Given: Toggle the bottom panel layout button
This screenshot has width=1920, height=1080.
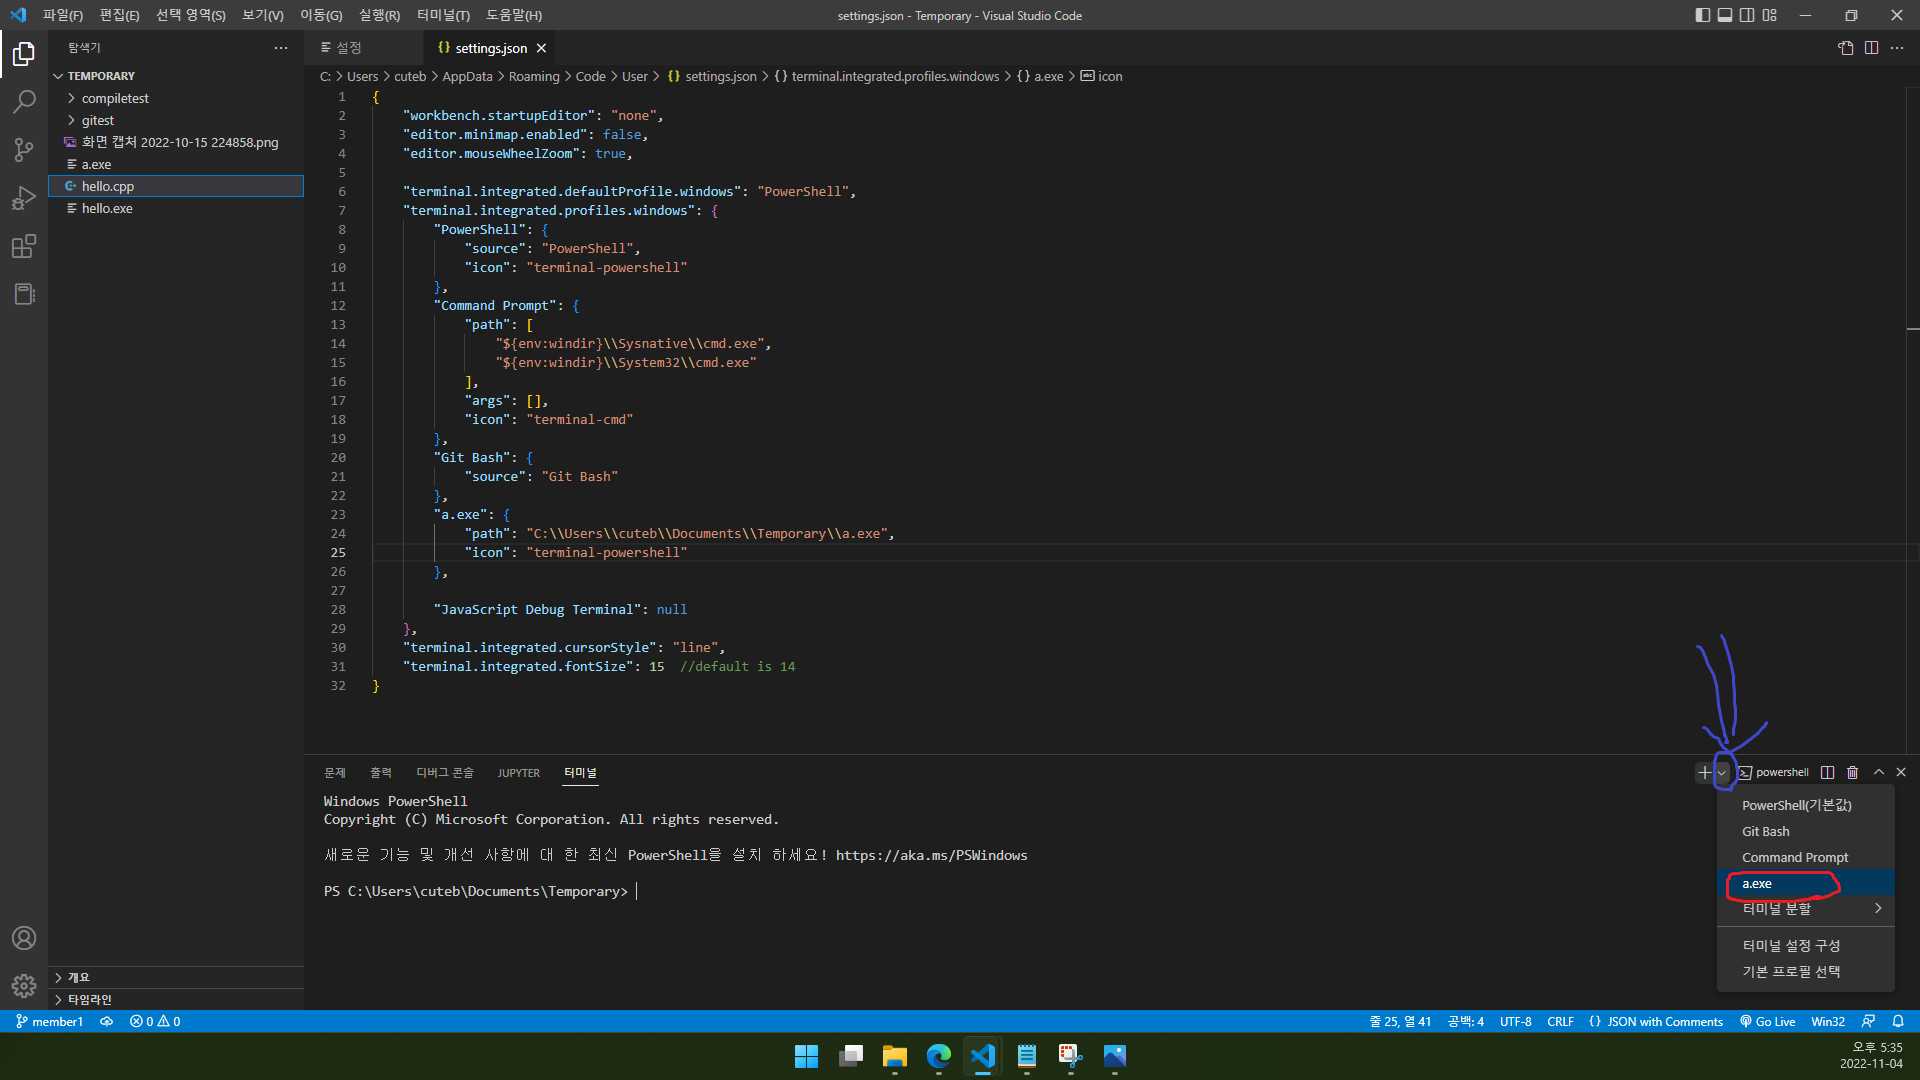Looking at the screenshot, I should [x=1725, y=15].
